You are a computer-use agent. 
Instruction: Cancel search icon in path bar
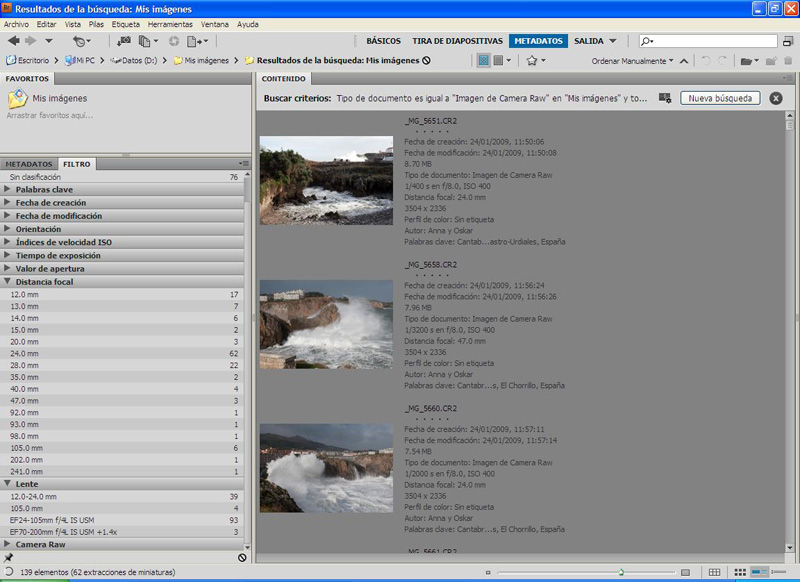click(x=426, y=60)
